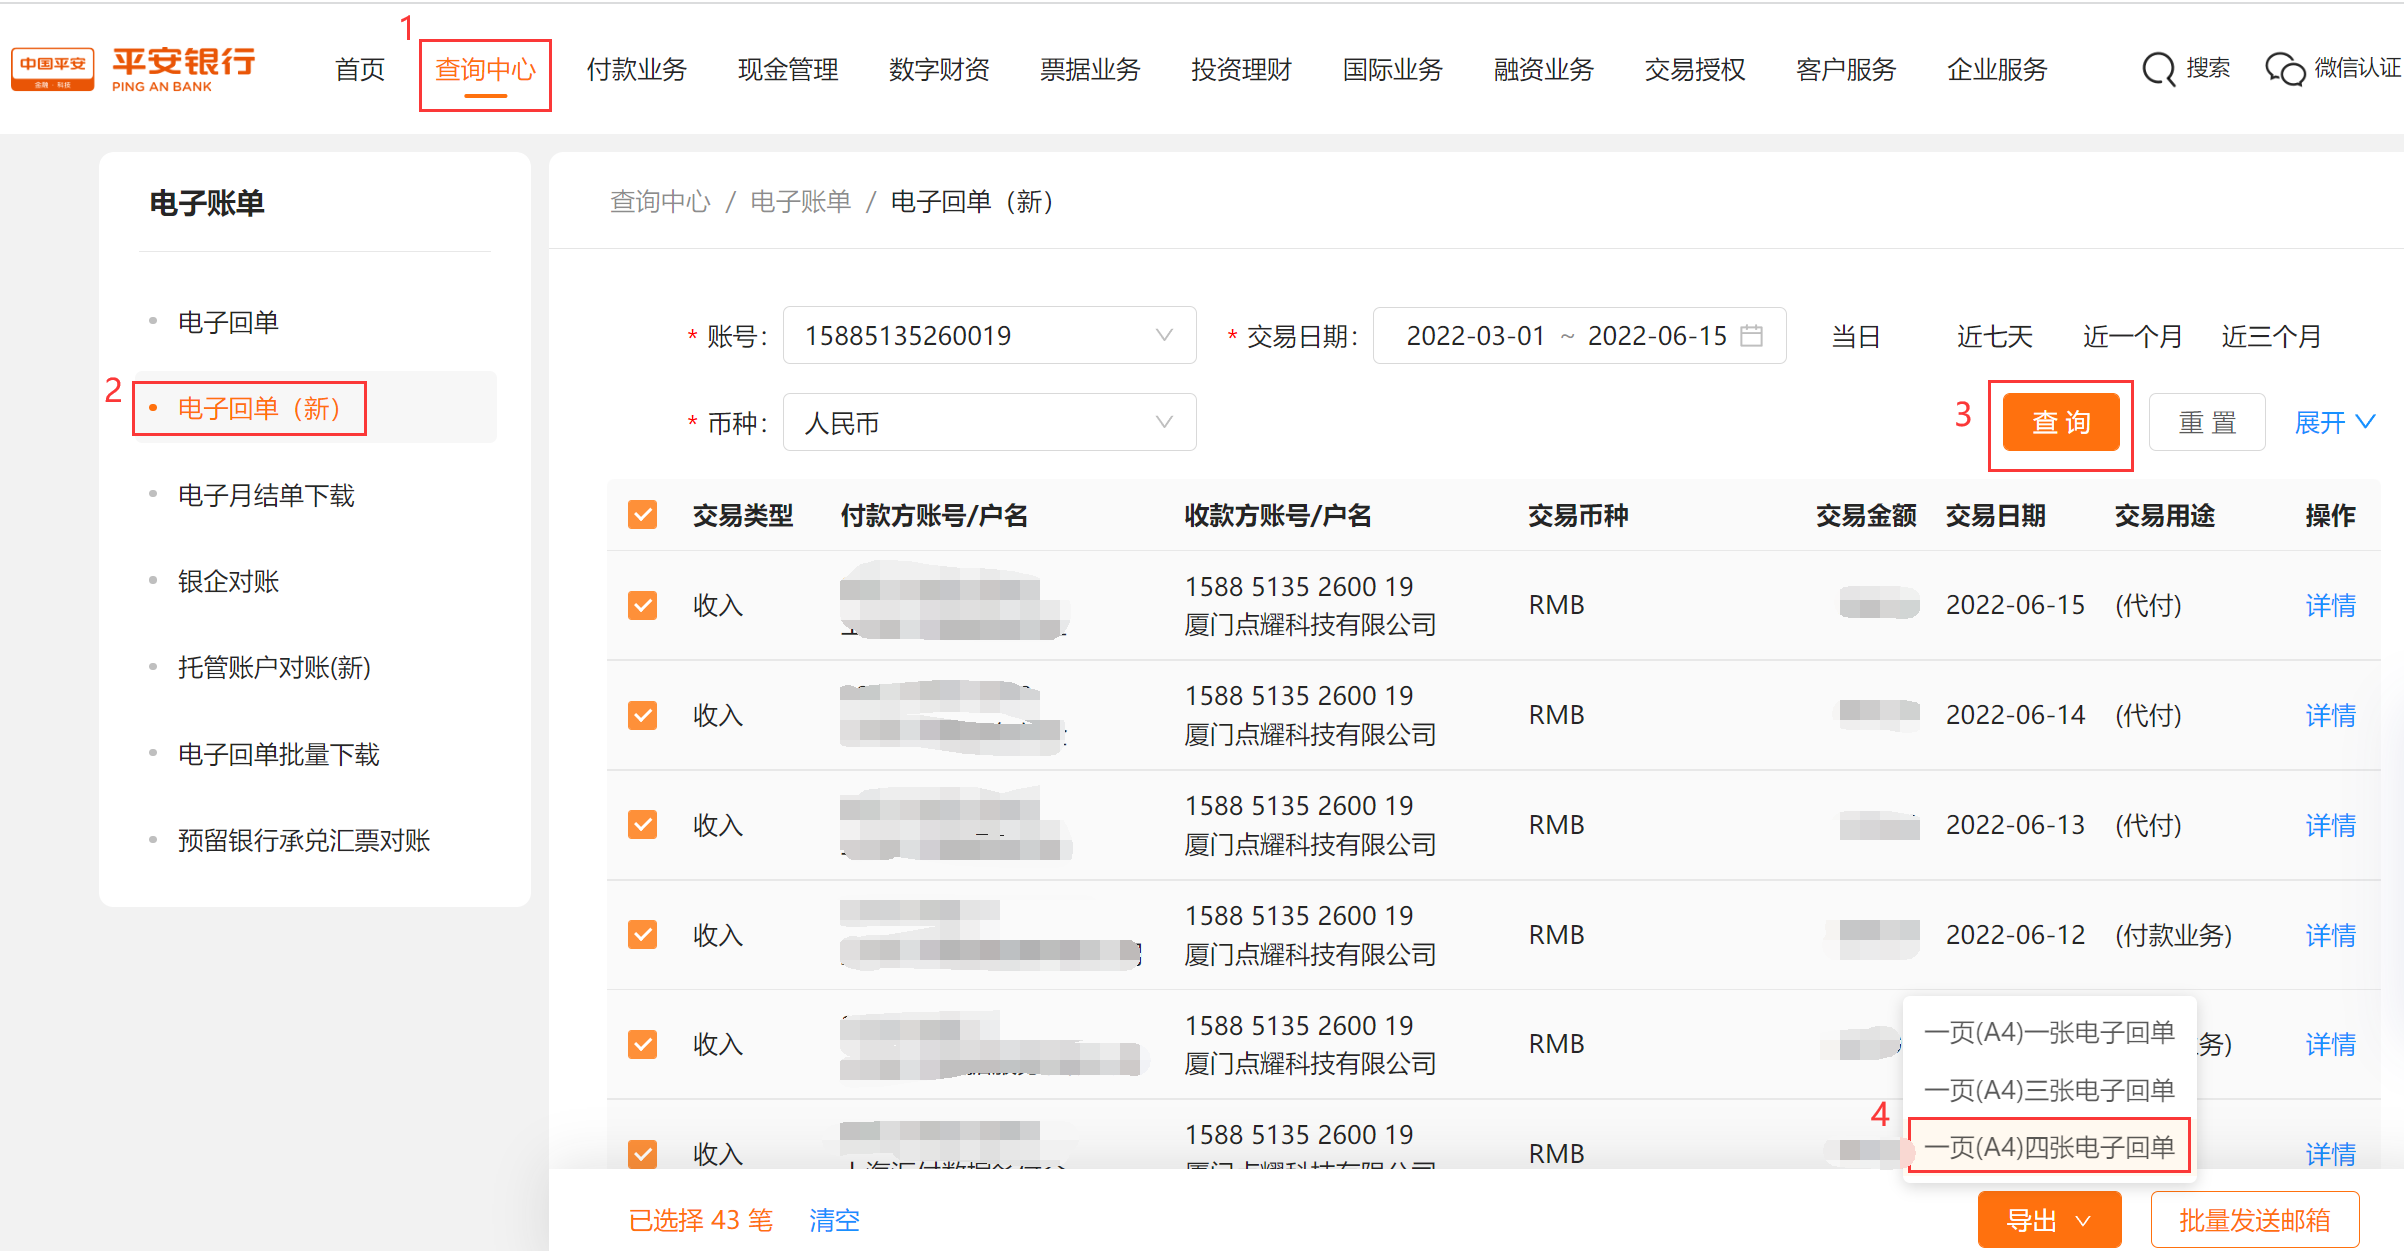The image size is (2404, 1251).
Task: Click the 重置 reset button
Action: 2206,423
